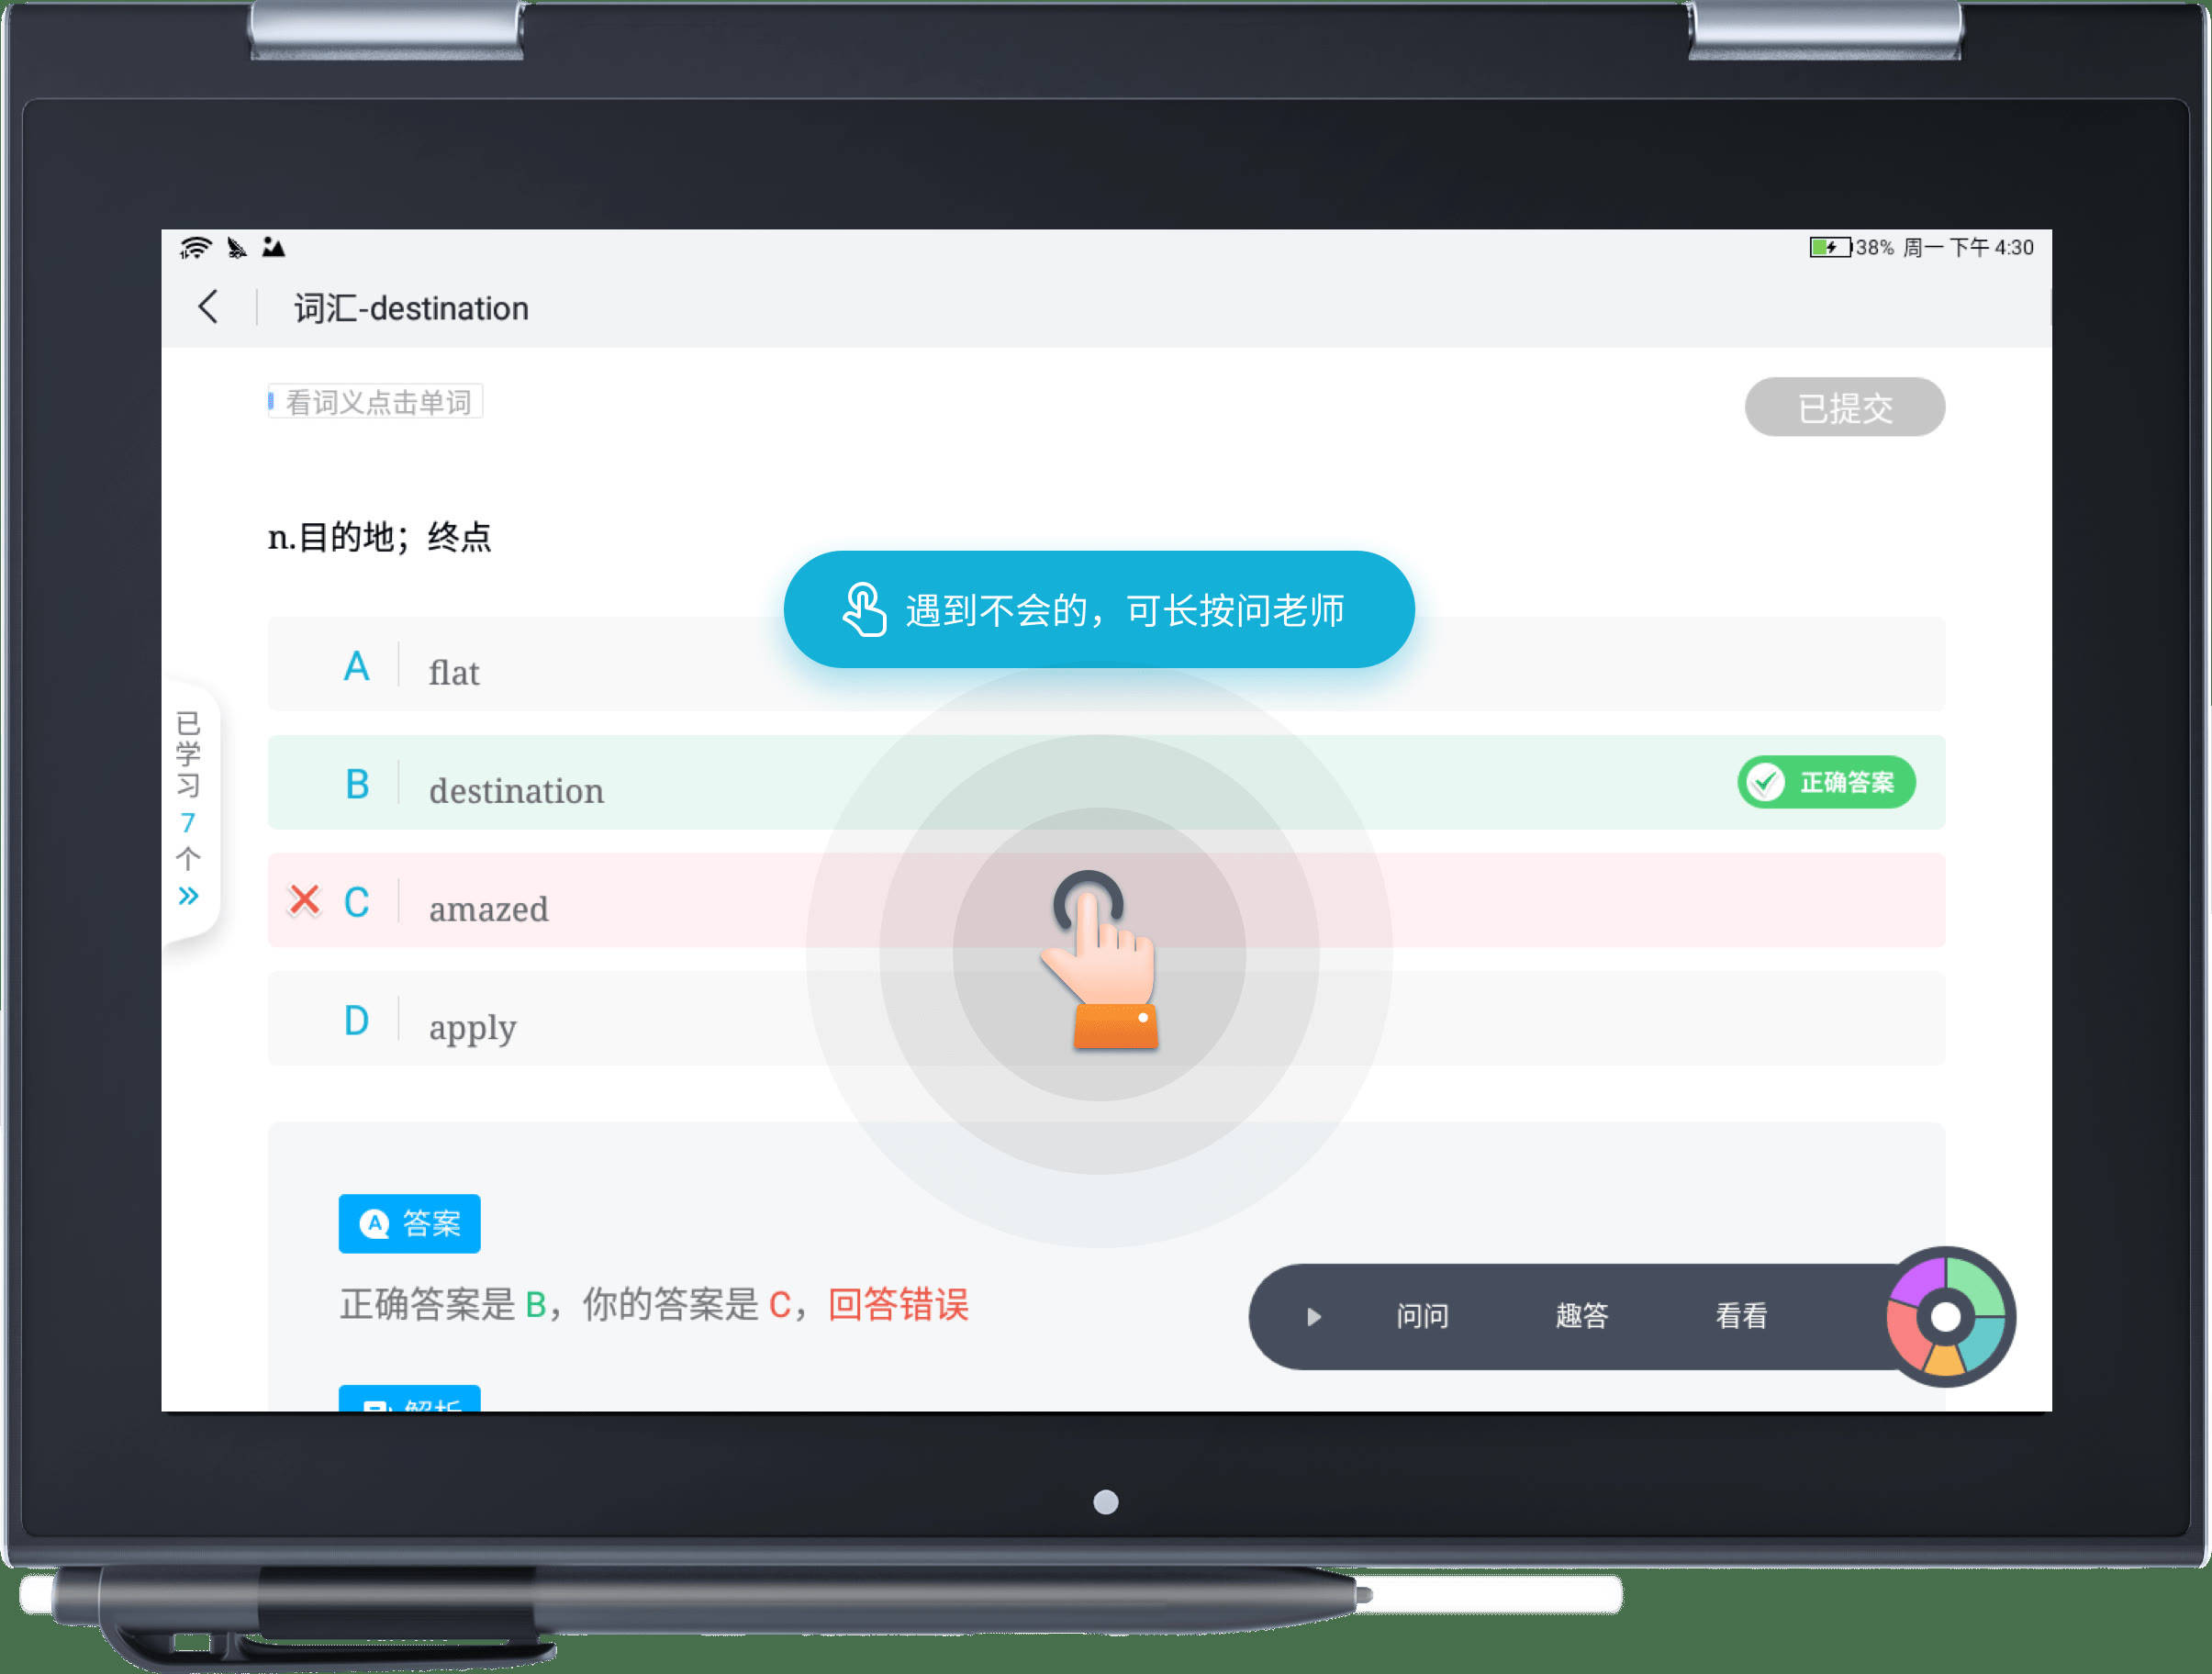Click 看看 in the assistant bar
Screen dimensions: 2212x1674
click(1740, 1316)
